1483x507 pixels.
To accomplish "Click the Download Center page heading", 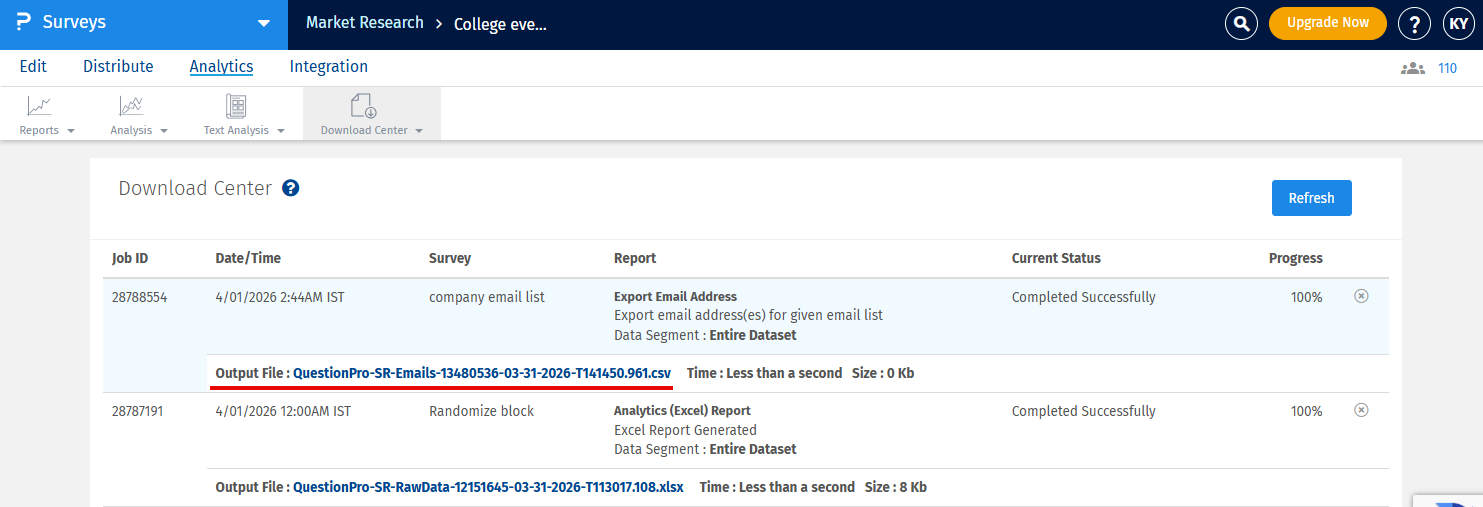I will [195, 188].
